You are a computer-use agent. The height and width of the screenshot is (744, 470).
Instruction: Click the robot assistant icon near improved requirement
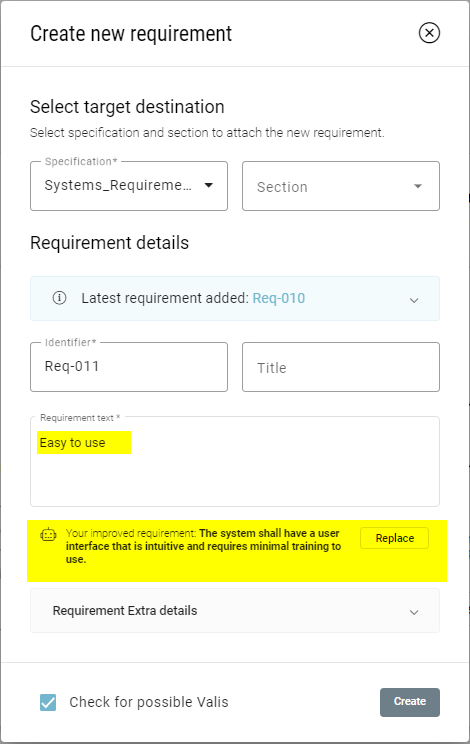click(x=48, y=535)
